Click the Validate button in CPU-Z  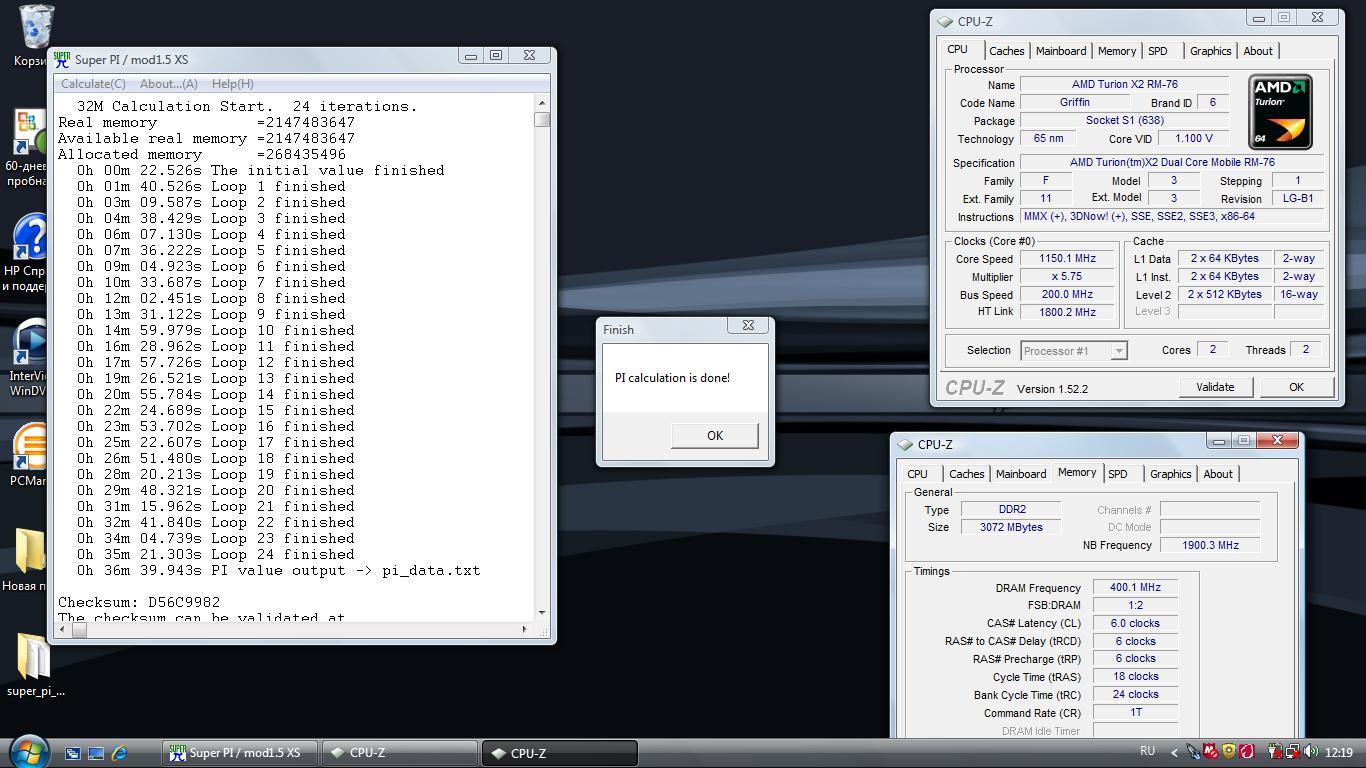coord(1215,387)
